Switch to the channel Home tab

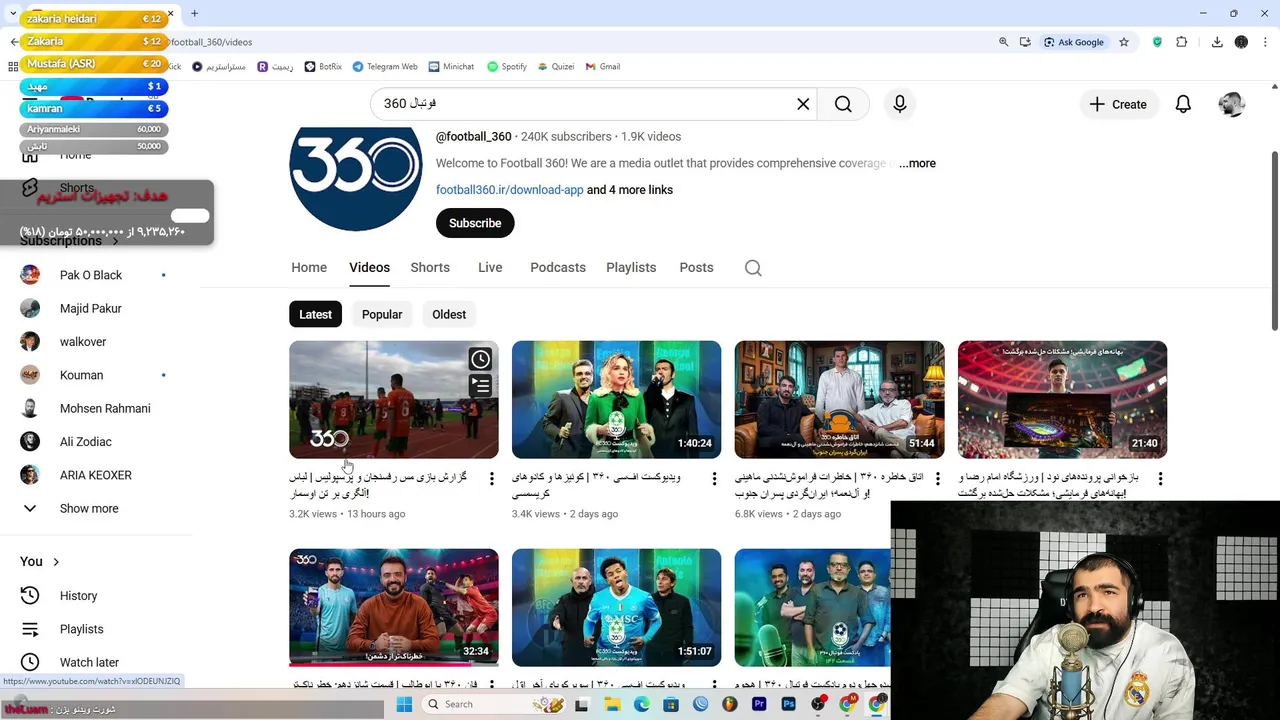click(x=309, y=267)
